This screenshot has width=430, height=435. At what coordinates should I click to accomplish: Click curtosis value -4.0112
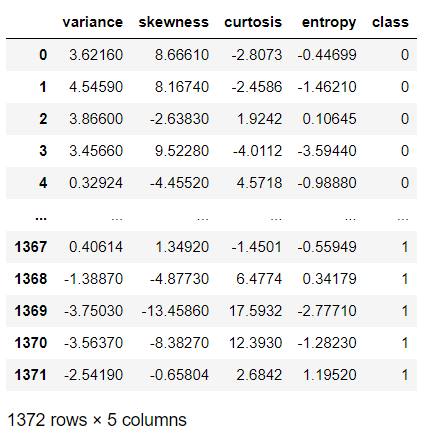click(257, 151)
